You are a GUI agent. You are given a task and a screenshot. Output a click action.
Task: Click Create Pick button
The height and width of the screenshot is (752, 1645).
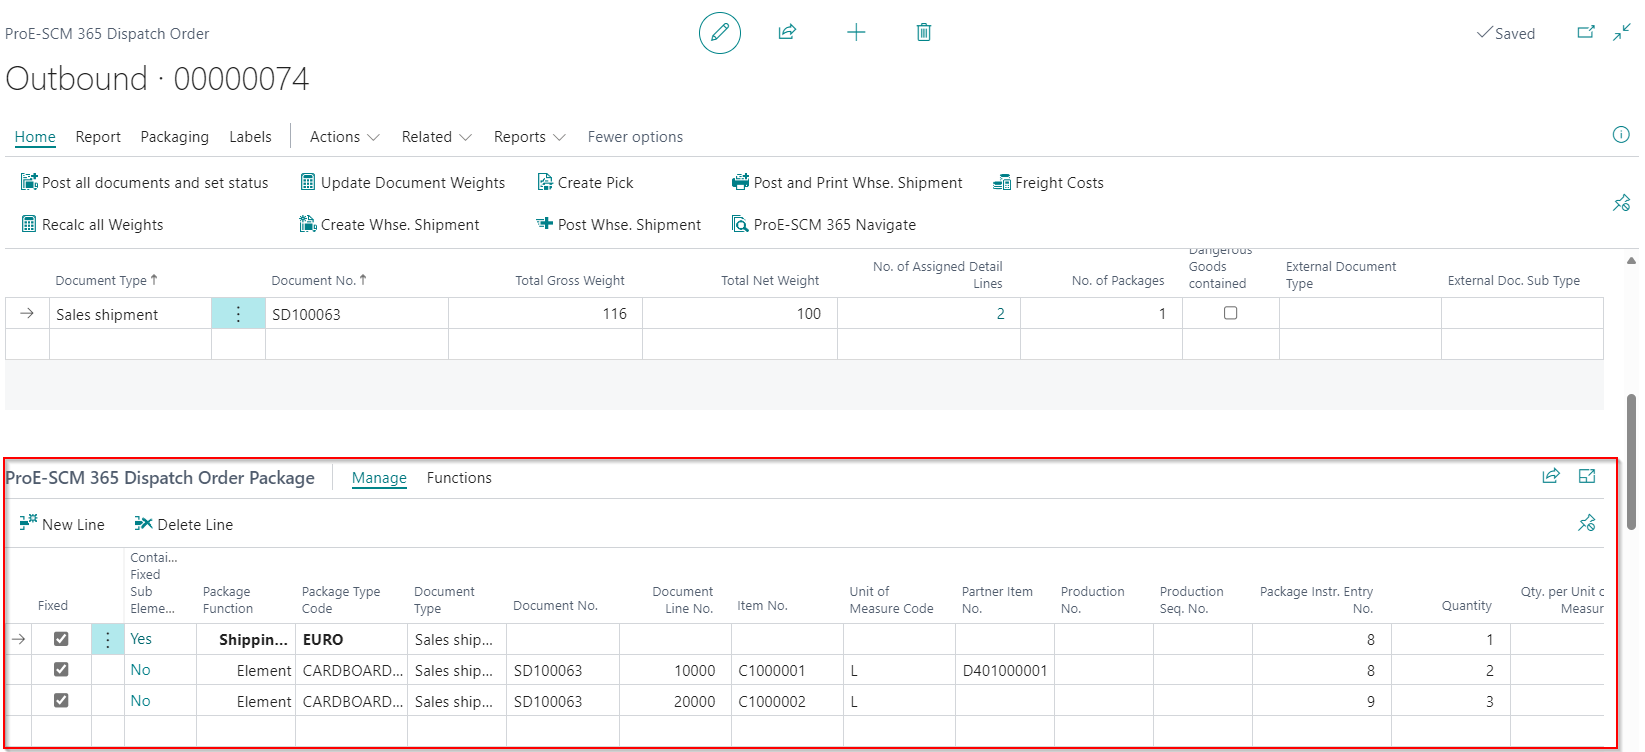point(585,183)
